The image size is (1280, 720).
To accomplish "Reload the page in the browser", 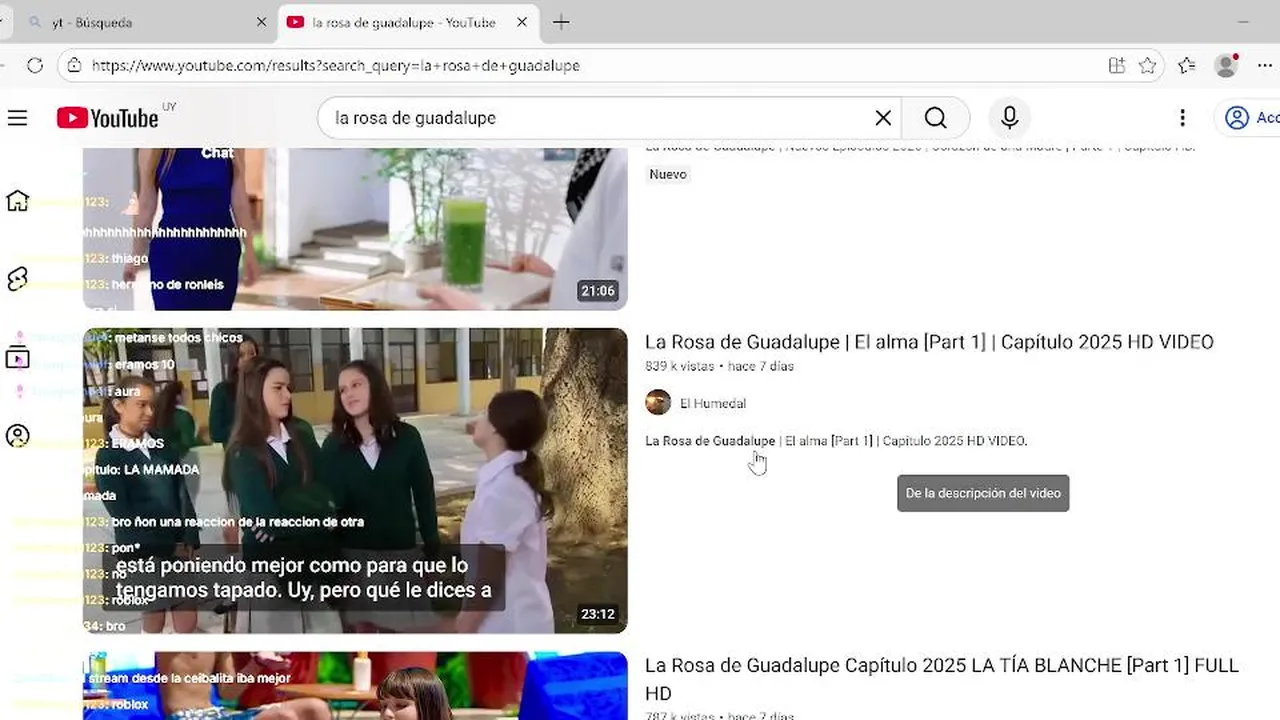I will pyautogui.click(x=35, y=66).
